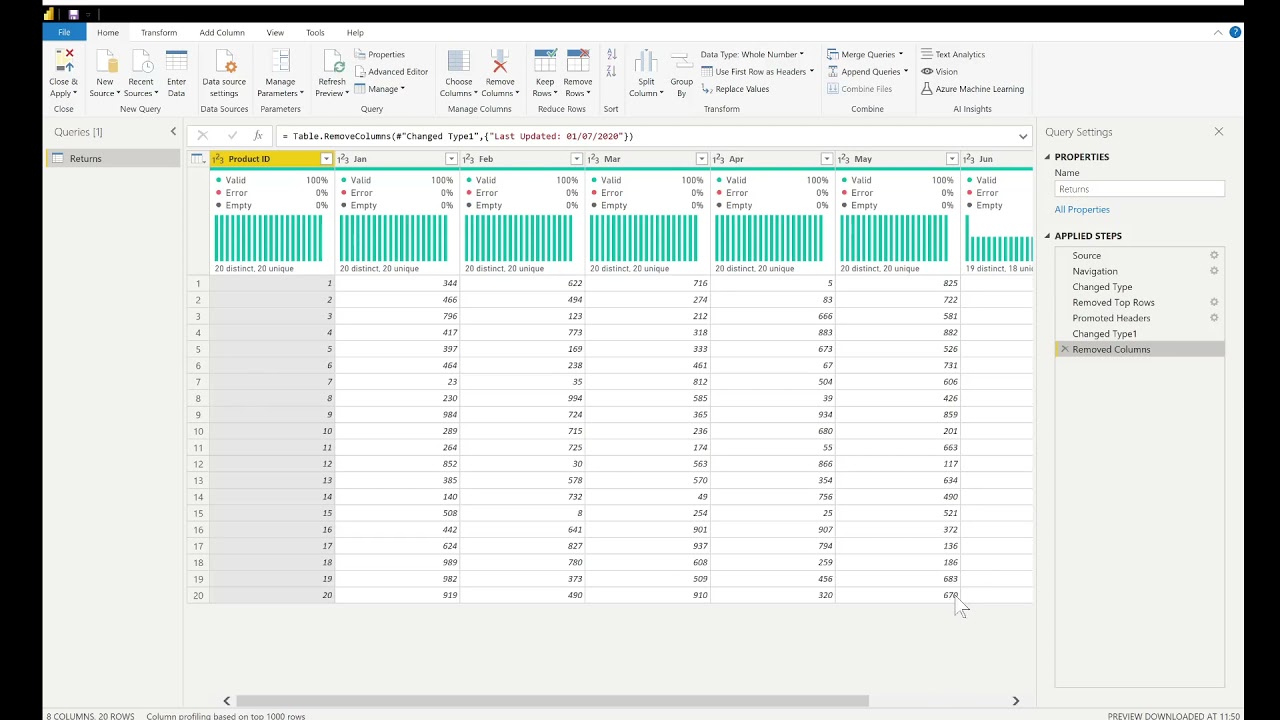This screenshot has height=720, width=1280.
Task: Open the gear settings for Promoted Headers
Action: coord(1214,318)
